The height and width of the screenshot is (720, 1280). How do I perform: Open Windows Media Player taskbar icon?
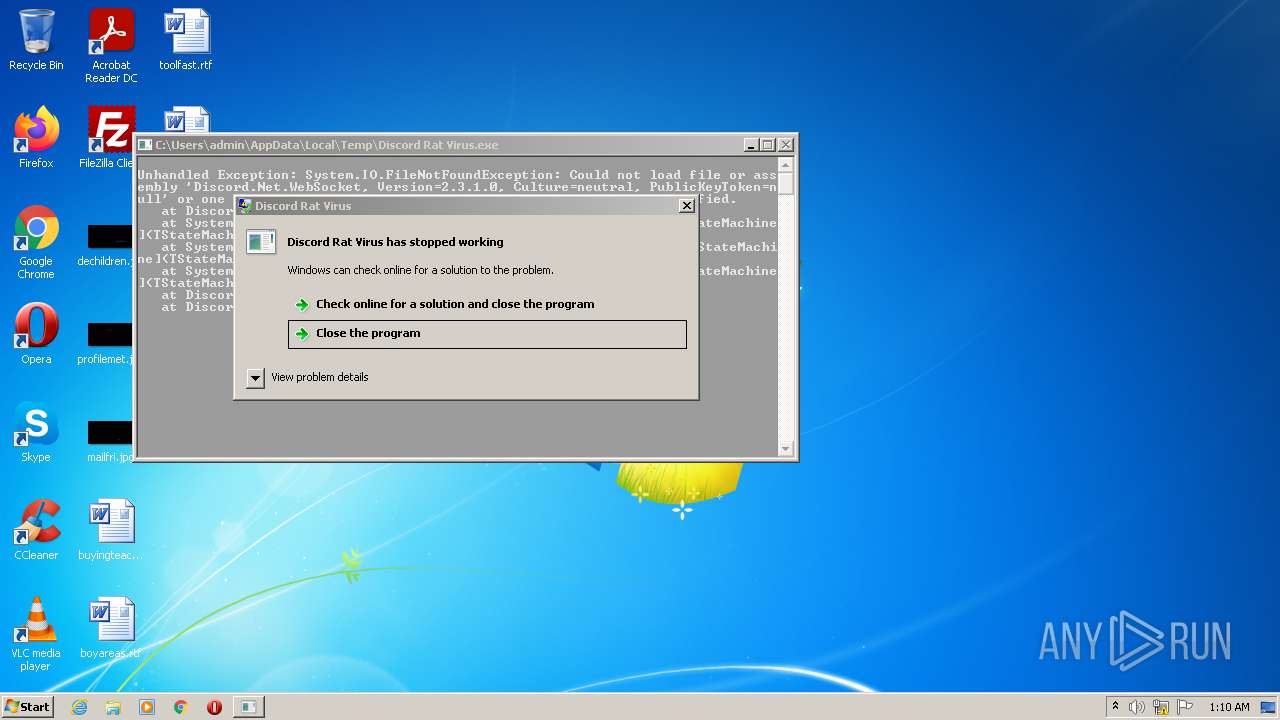pos(147,707)
